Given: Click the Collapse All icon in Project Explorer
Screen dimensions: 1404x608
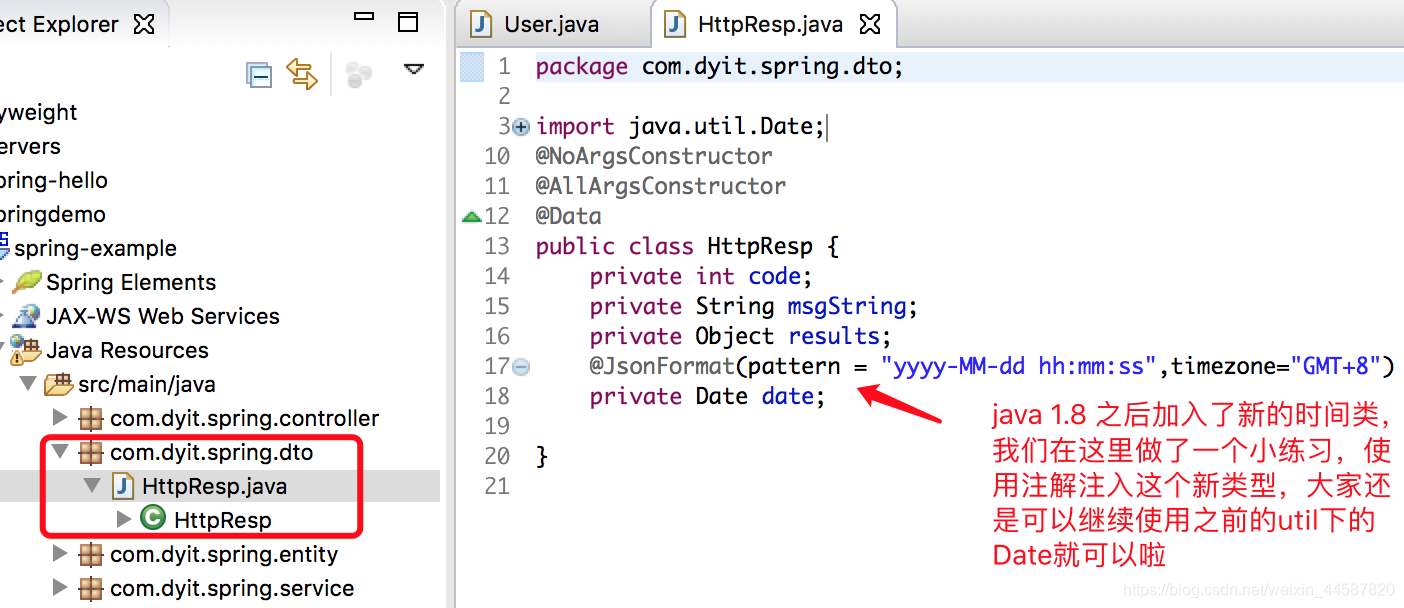Looking at the screenshot, I should [259, 75].
